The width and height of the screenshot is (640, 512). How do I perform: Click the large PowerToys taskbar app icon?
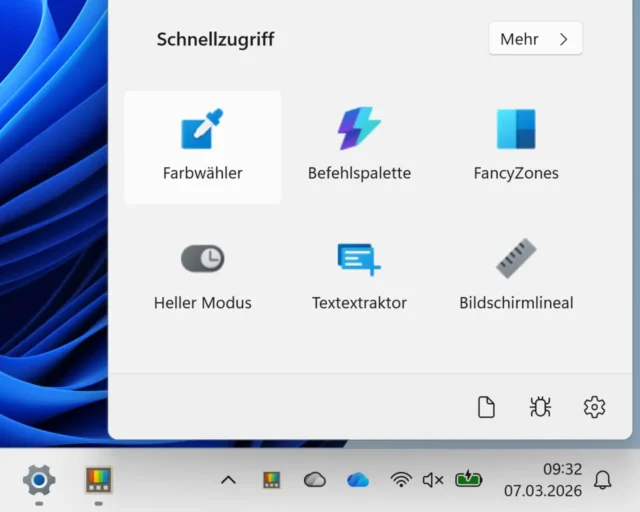(x=98, y=479)
